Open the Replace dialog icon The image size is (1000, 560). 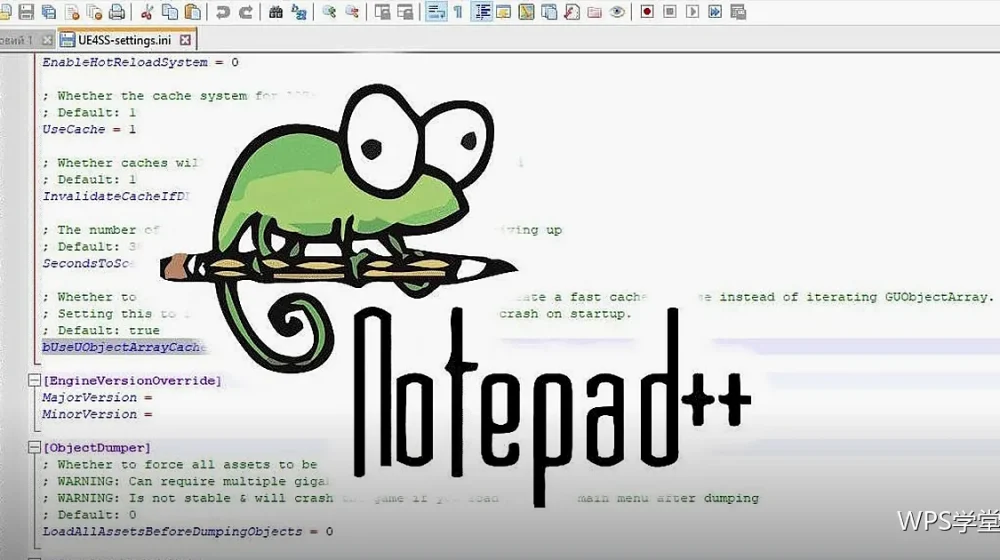[298, 11]
